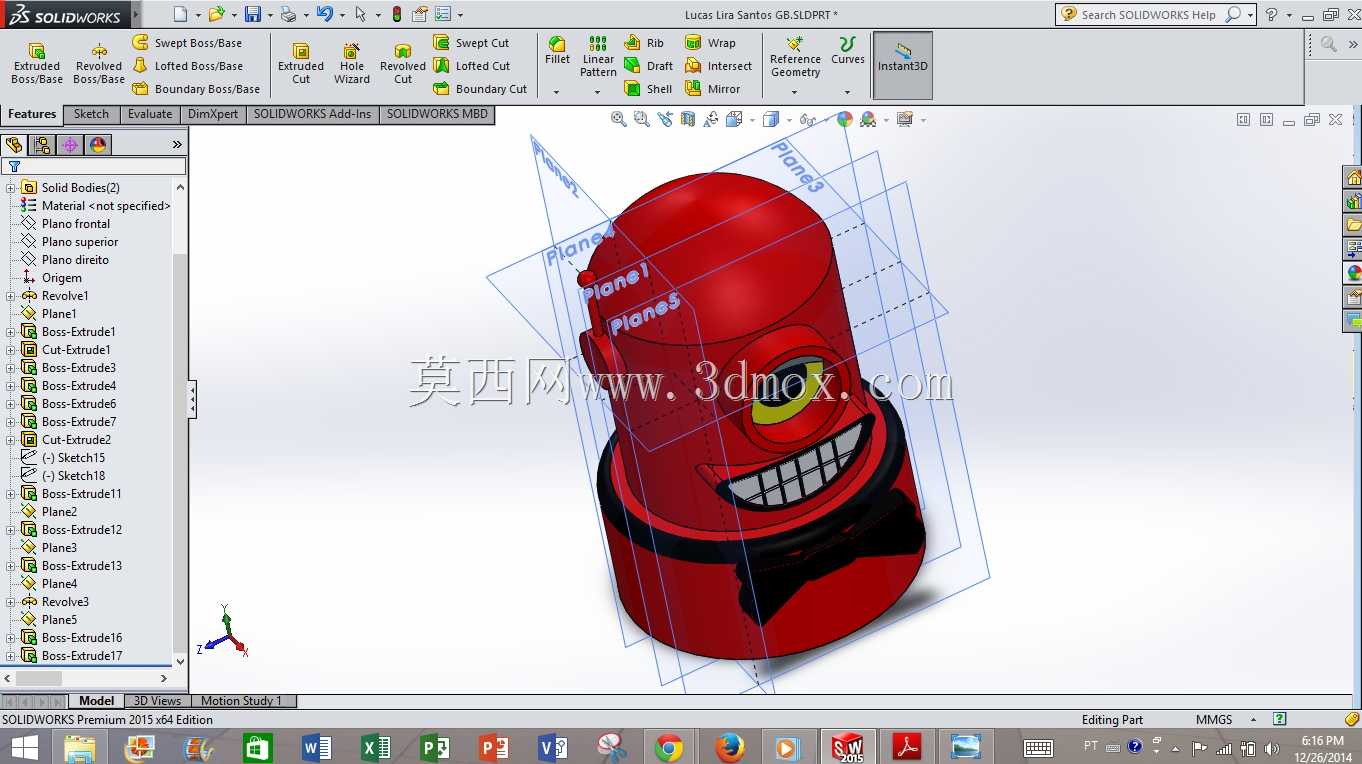Choose the Boundary Cut command

tap(480, 89)
